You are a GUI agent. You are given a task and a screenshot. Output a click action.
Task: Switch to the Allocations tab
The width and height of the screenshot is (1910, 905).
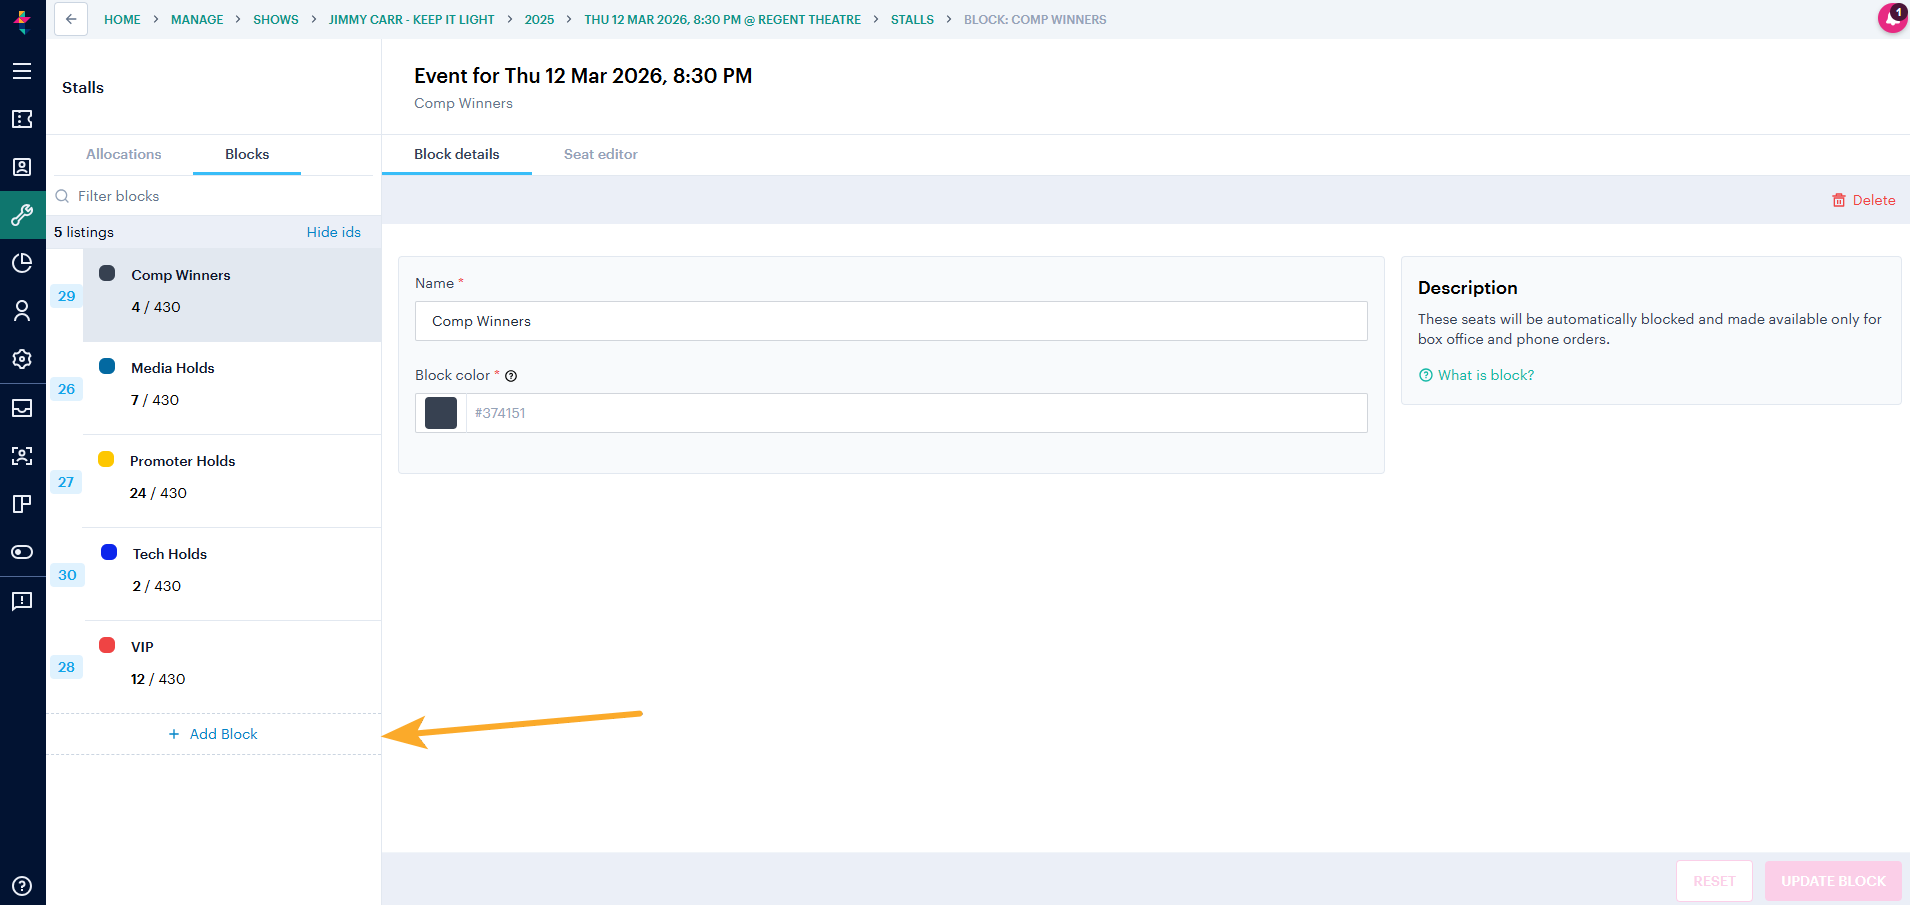tap(123, 154)
